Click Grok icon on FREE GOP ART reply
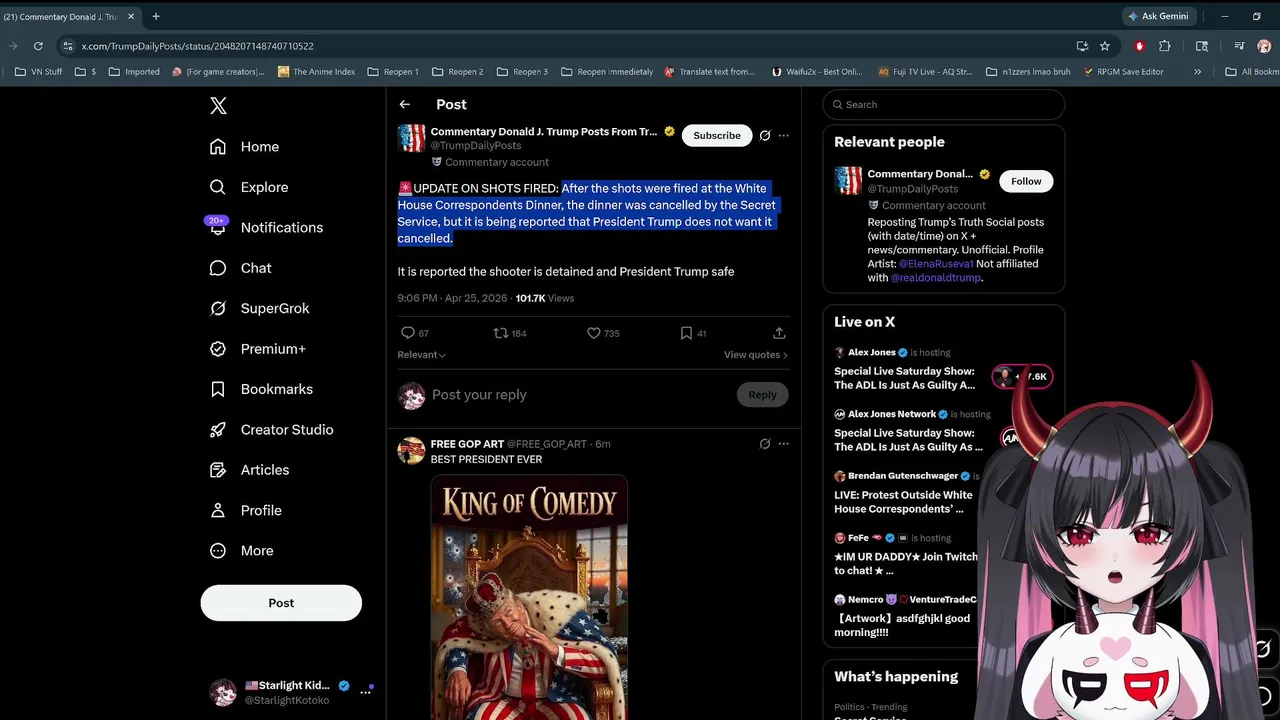 pyautogui.click(x=765, y=444)
